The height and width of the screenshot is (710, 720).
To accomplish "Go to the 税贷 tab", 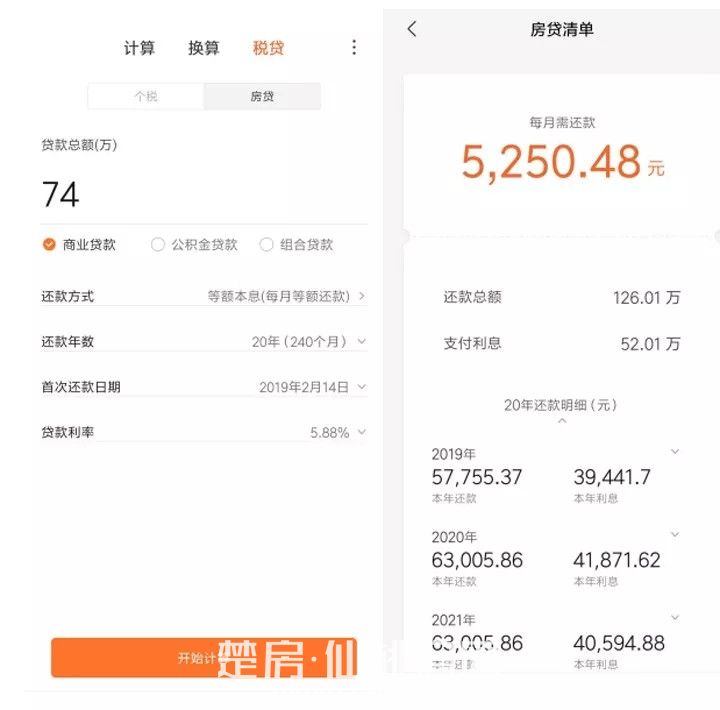I will tap(268, 48).
